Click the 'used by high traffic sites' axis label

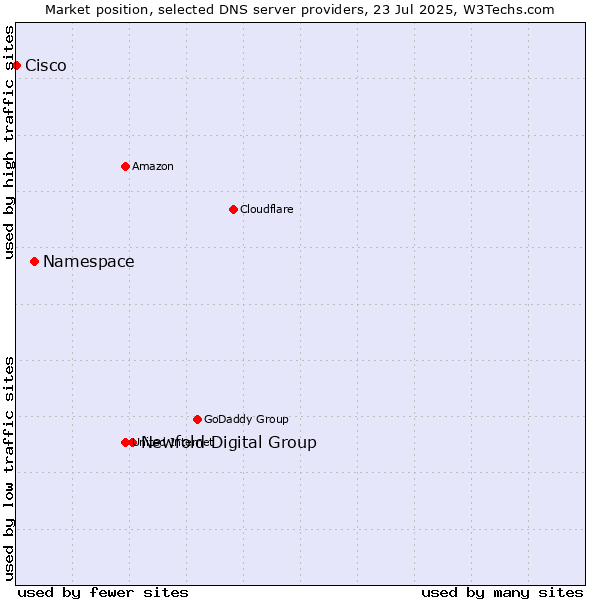coord(9,142)
